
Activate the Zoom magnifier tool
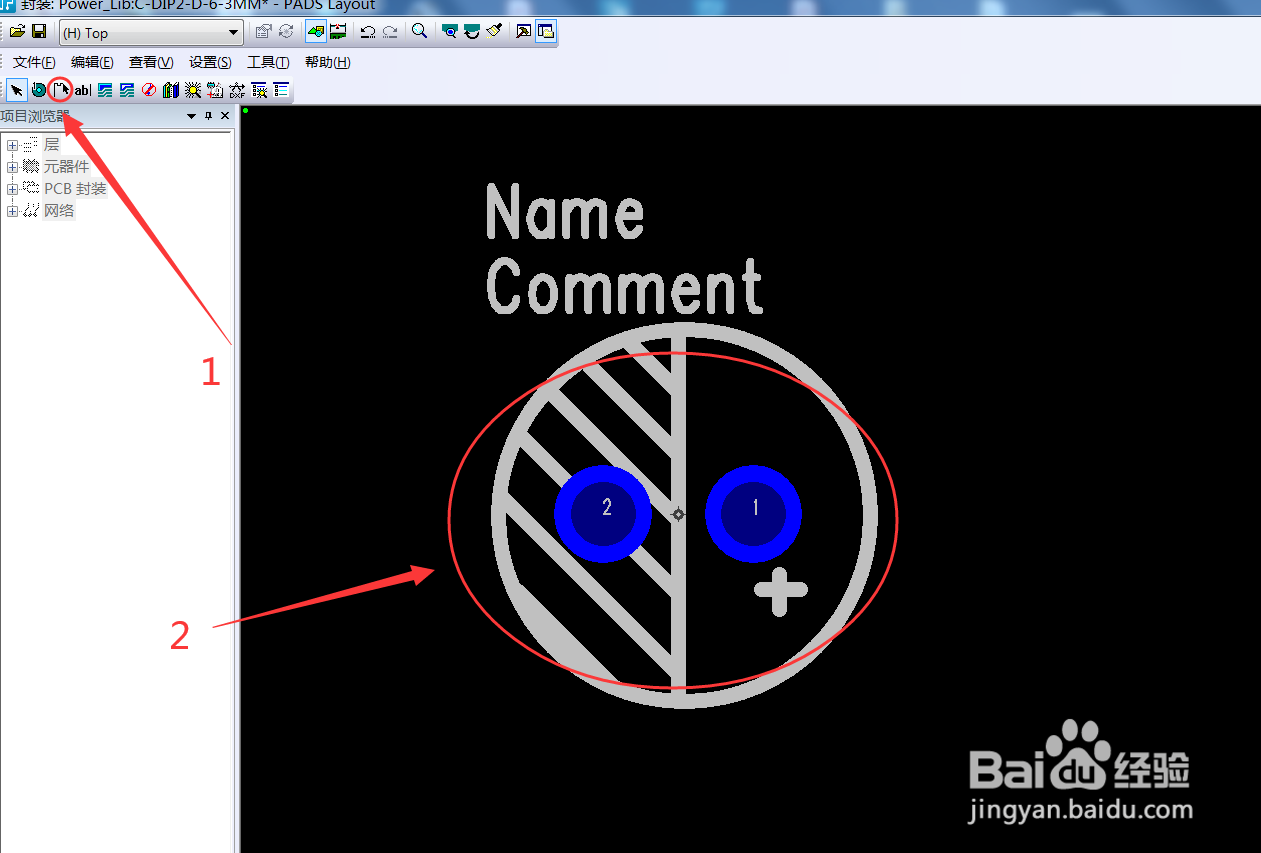point(420,31)
